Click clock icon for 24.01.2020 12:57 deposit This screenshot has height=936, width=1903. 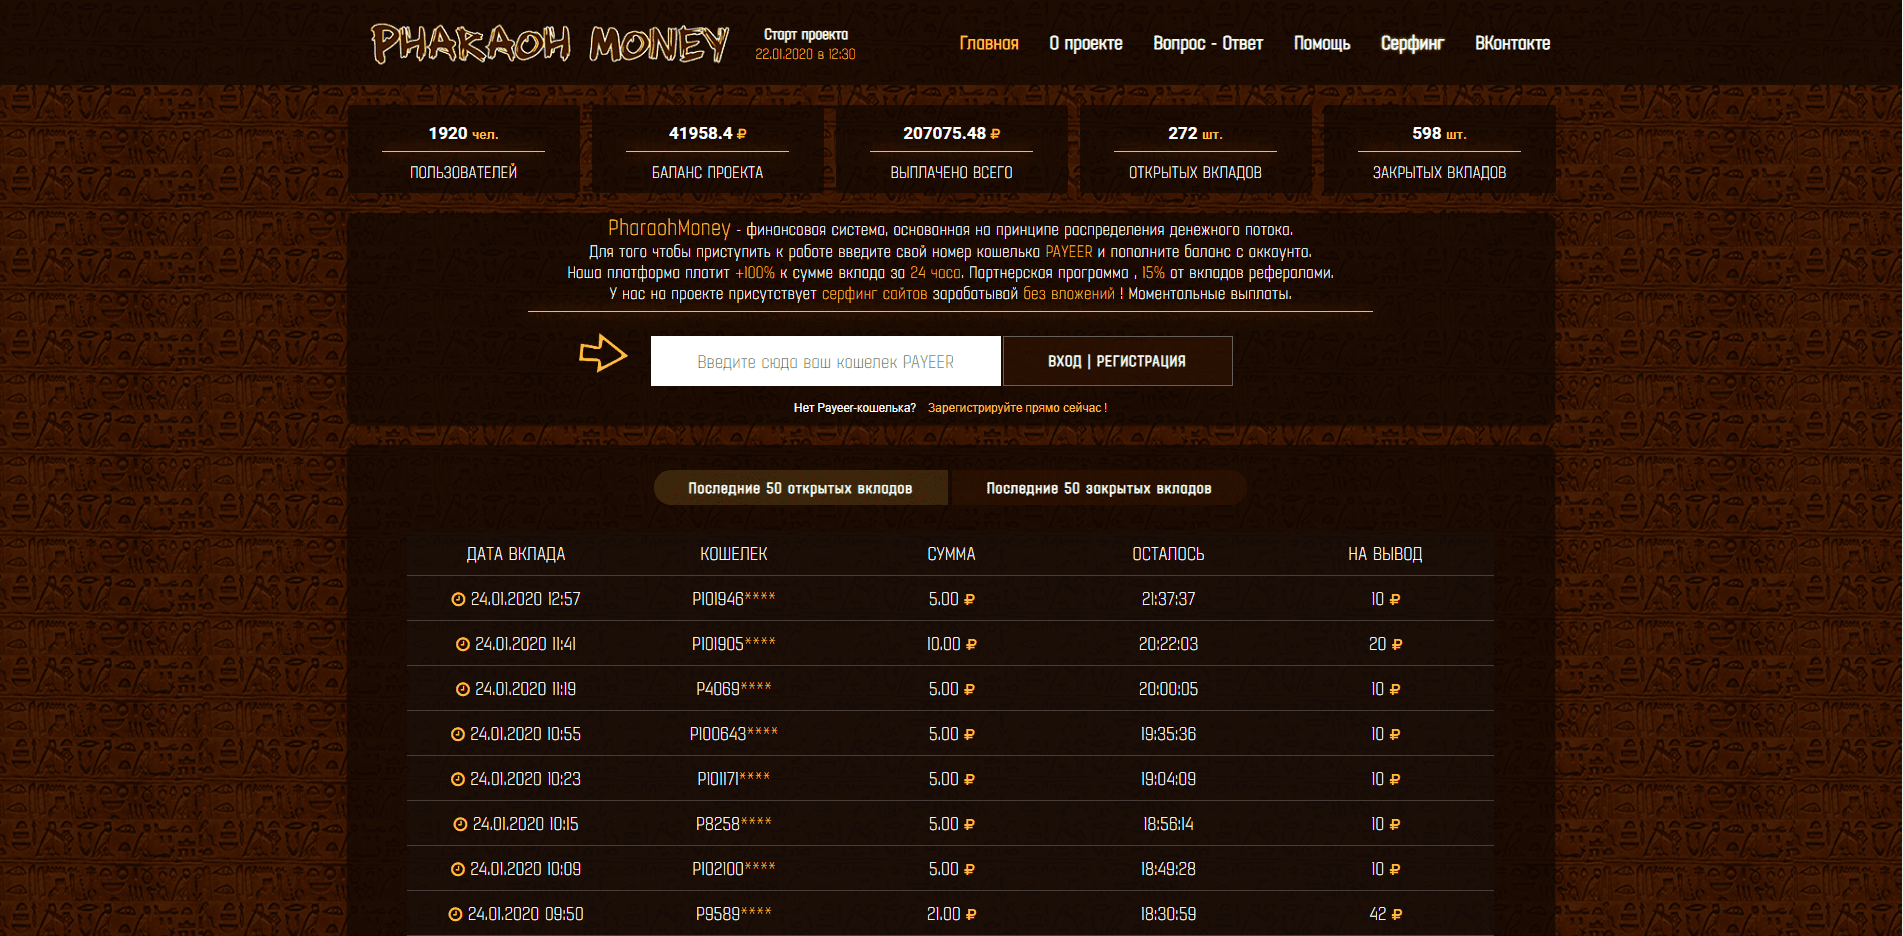pos(458,599)
